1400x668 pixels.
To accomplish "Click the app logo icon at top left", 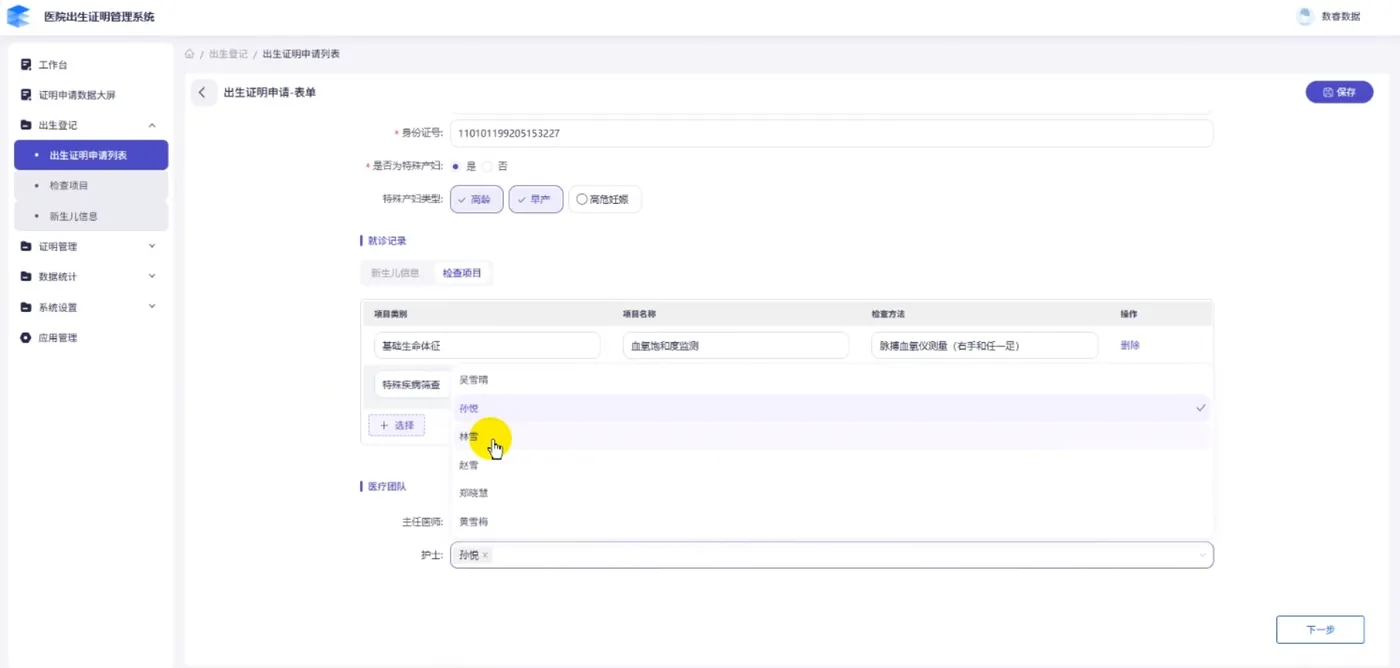I will pyautogui.click(x=19, y=16).
